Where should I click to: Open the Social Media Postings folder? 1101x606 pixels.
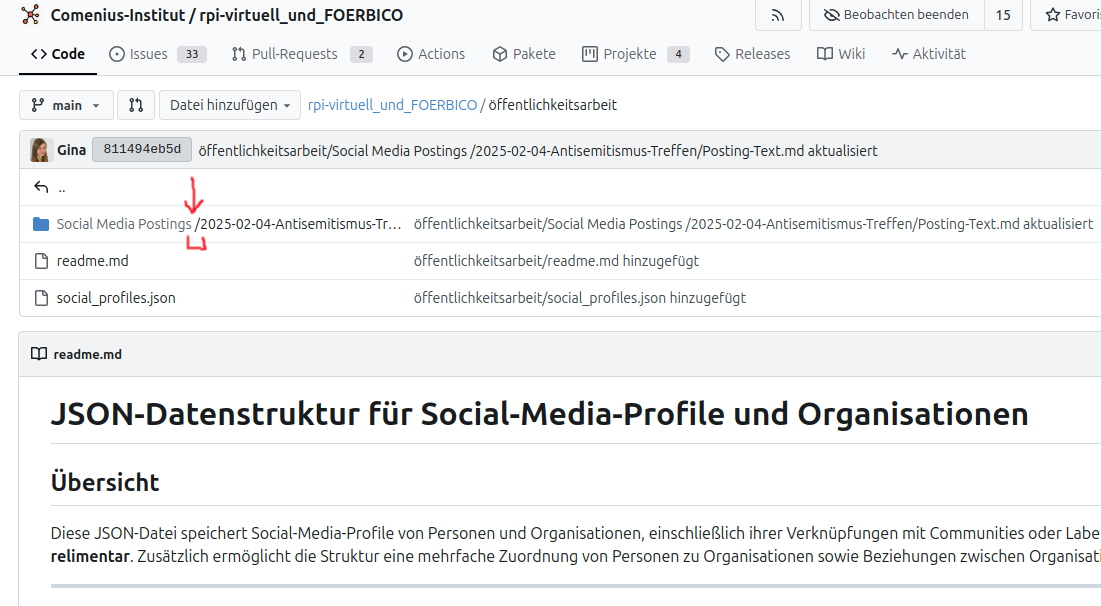pos(123,224)
